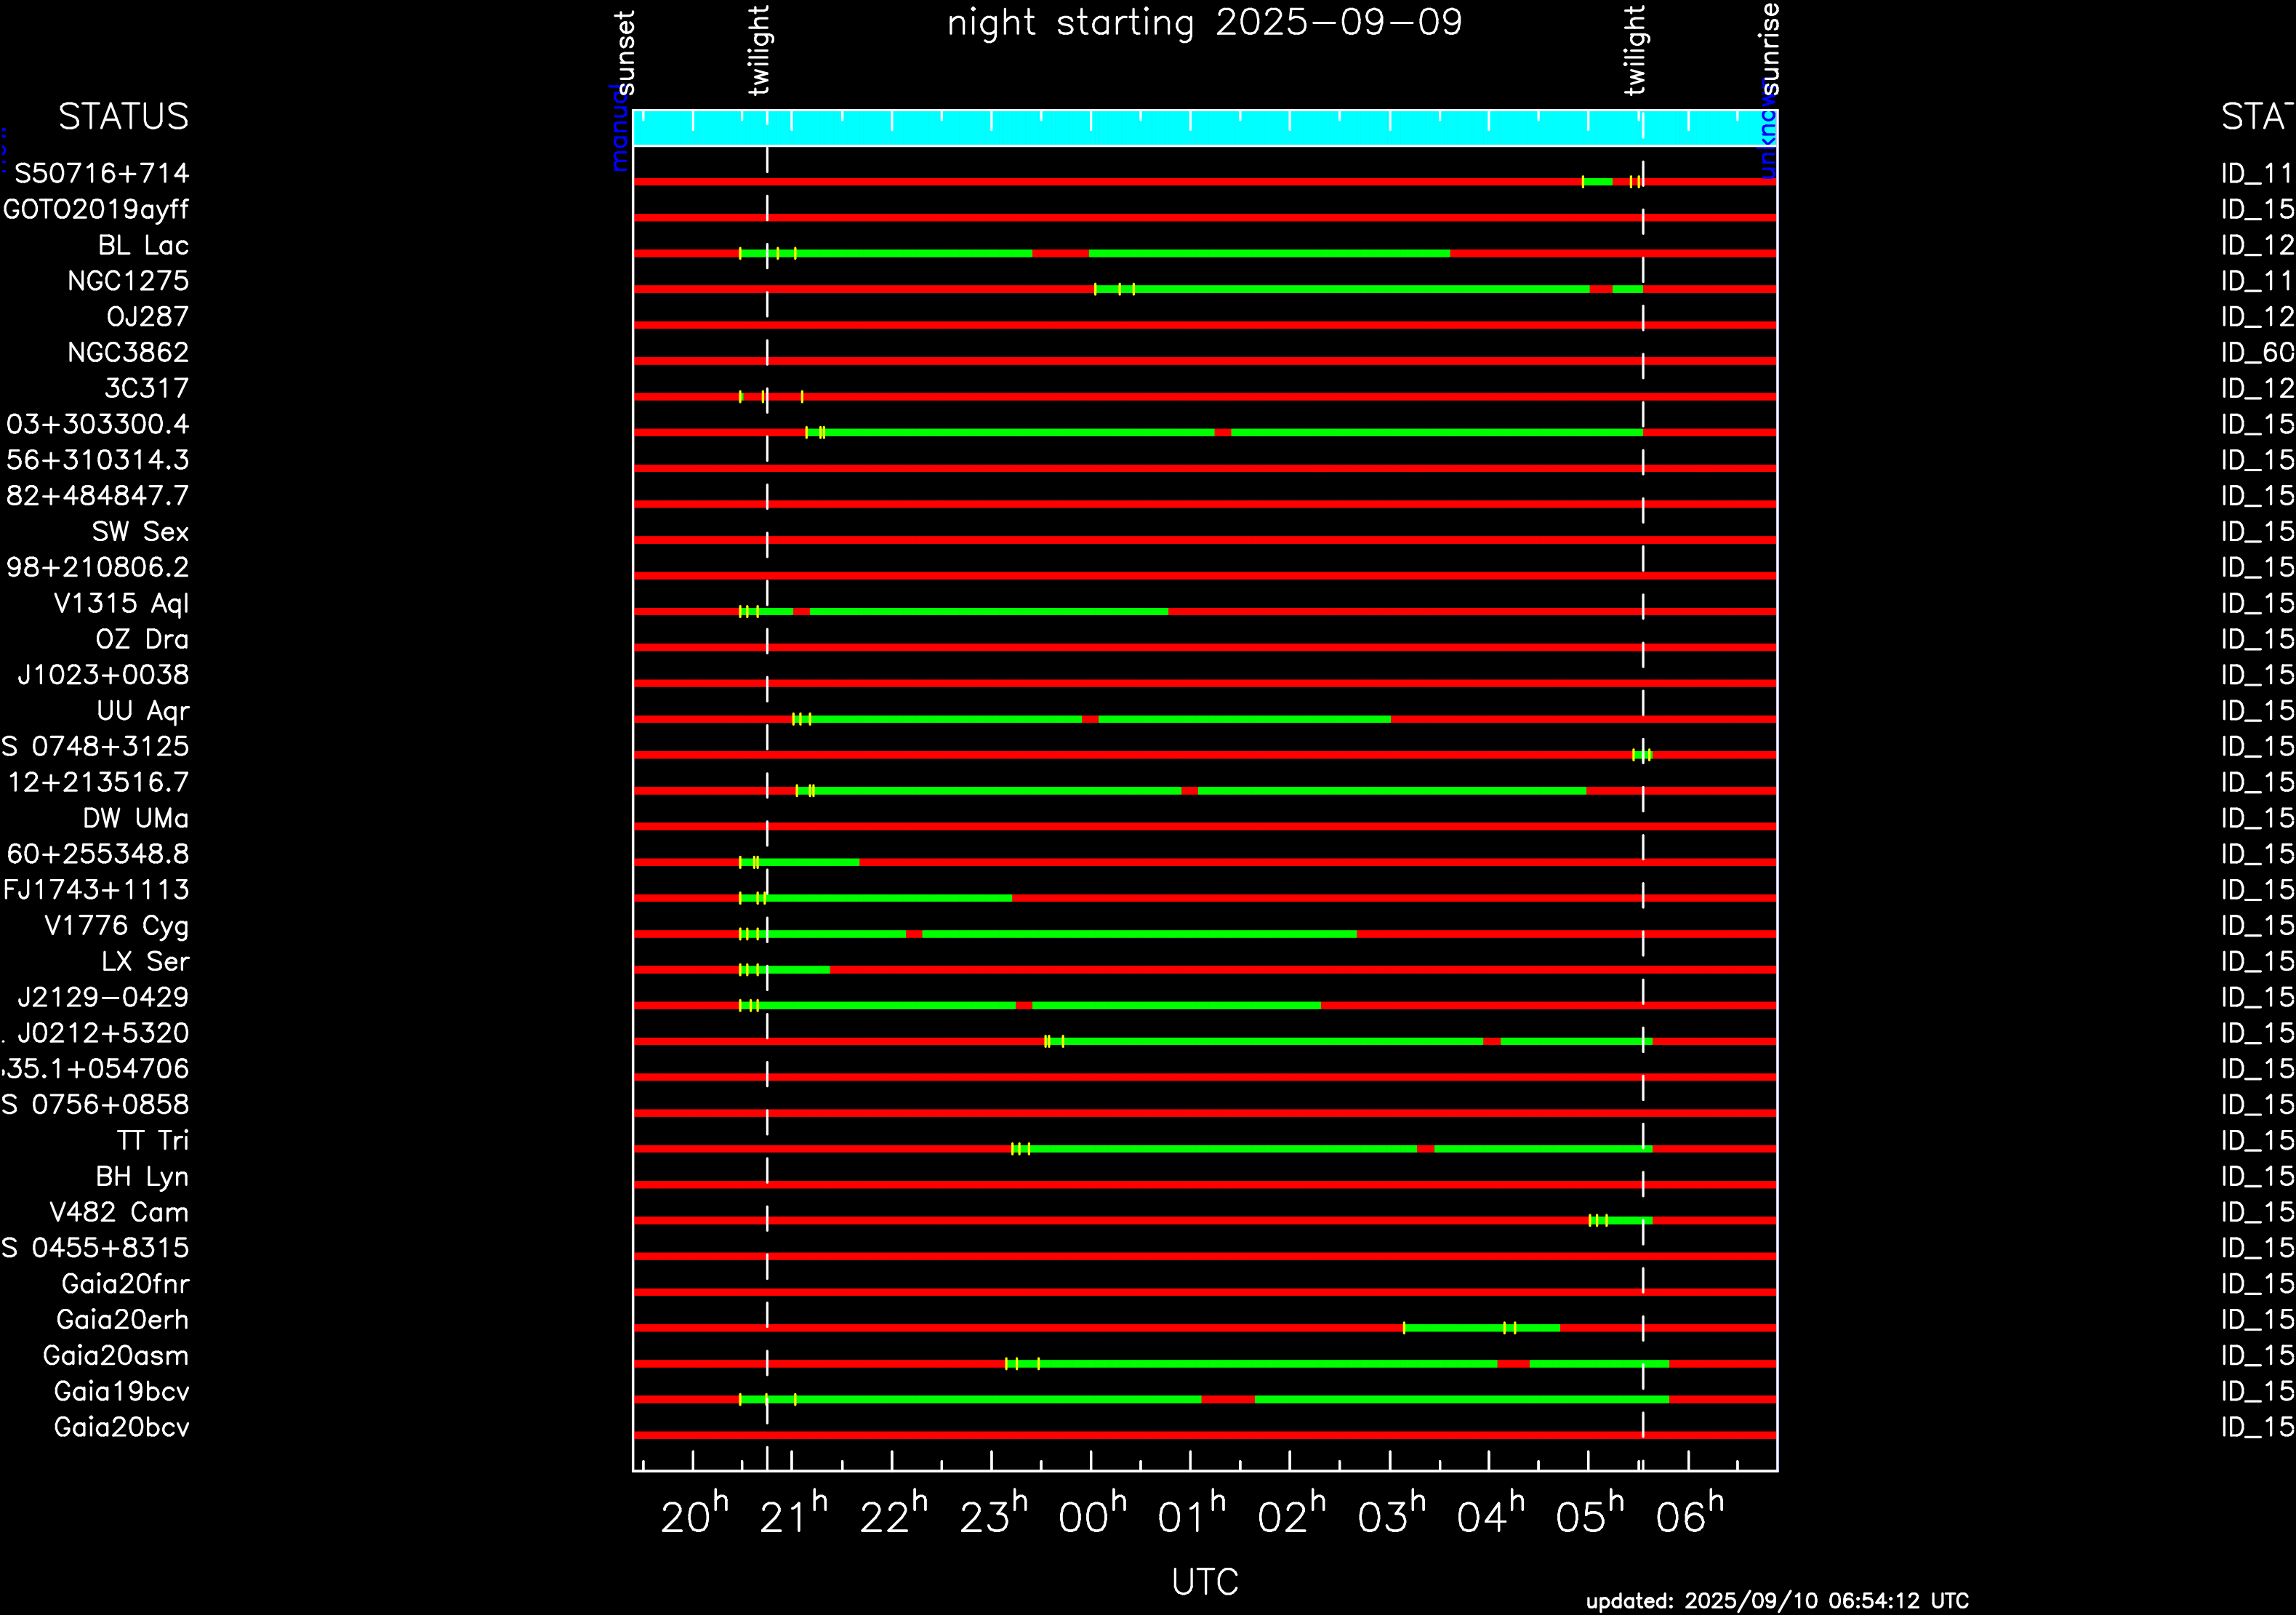The image size is (2296, 1615).
Task: Click the STATUS header on left
Action: [123, 118]
